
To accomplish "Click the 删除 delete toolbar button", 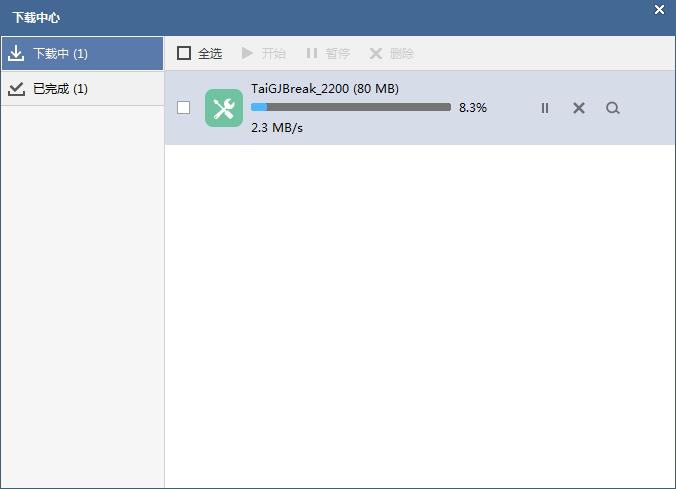I will tap(391, 53).
